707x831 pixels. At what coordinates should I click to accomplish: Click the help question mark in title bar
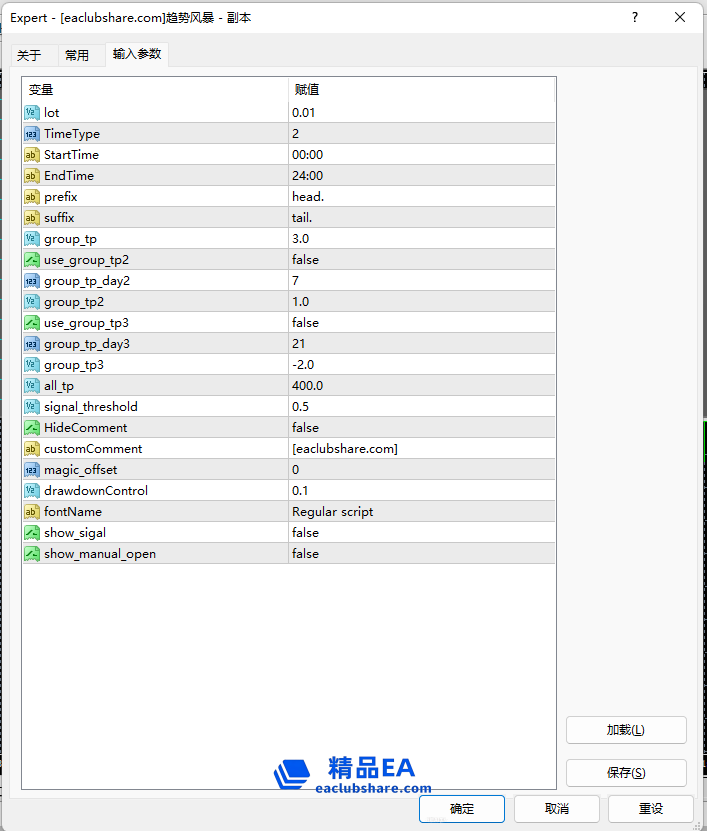coord(635,17)
